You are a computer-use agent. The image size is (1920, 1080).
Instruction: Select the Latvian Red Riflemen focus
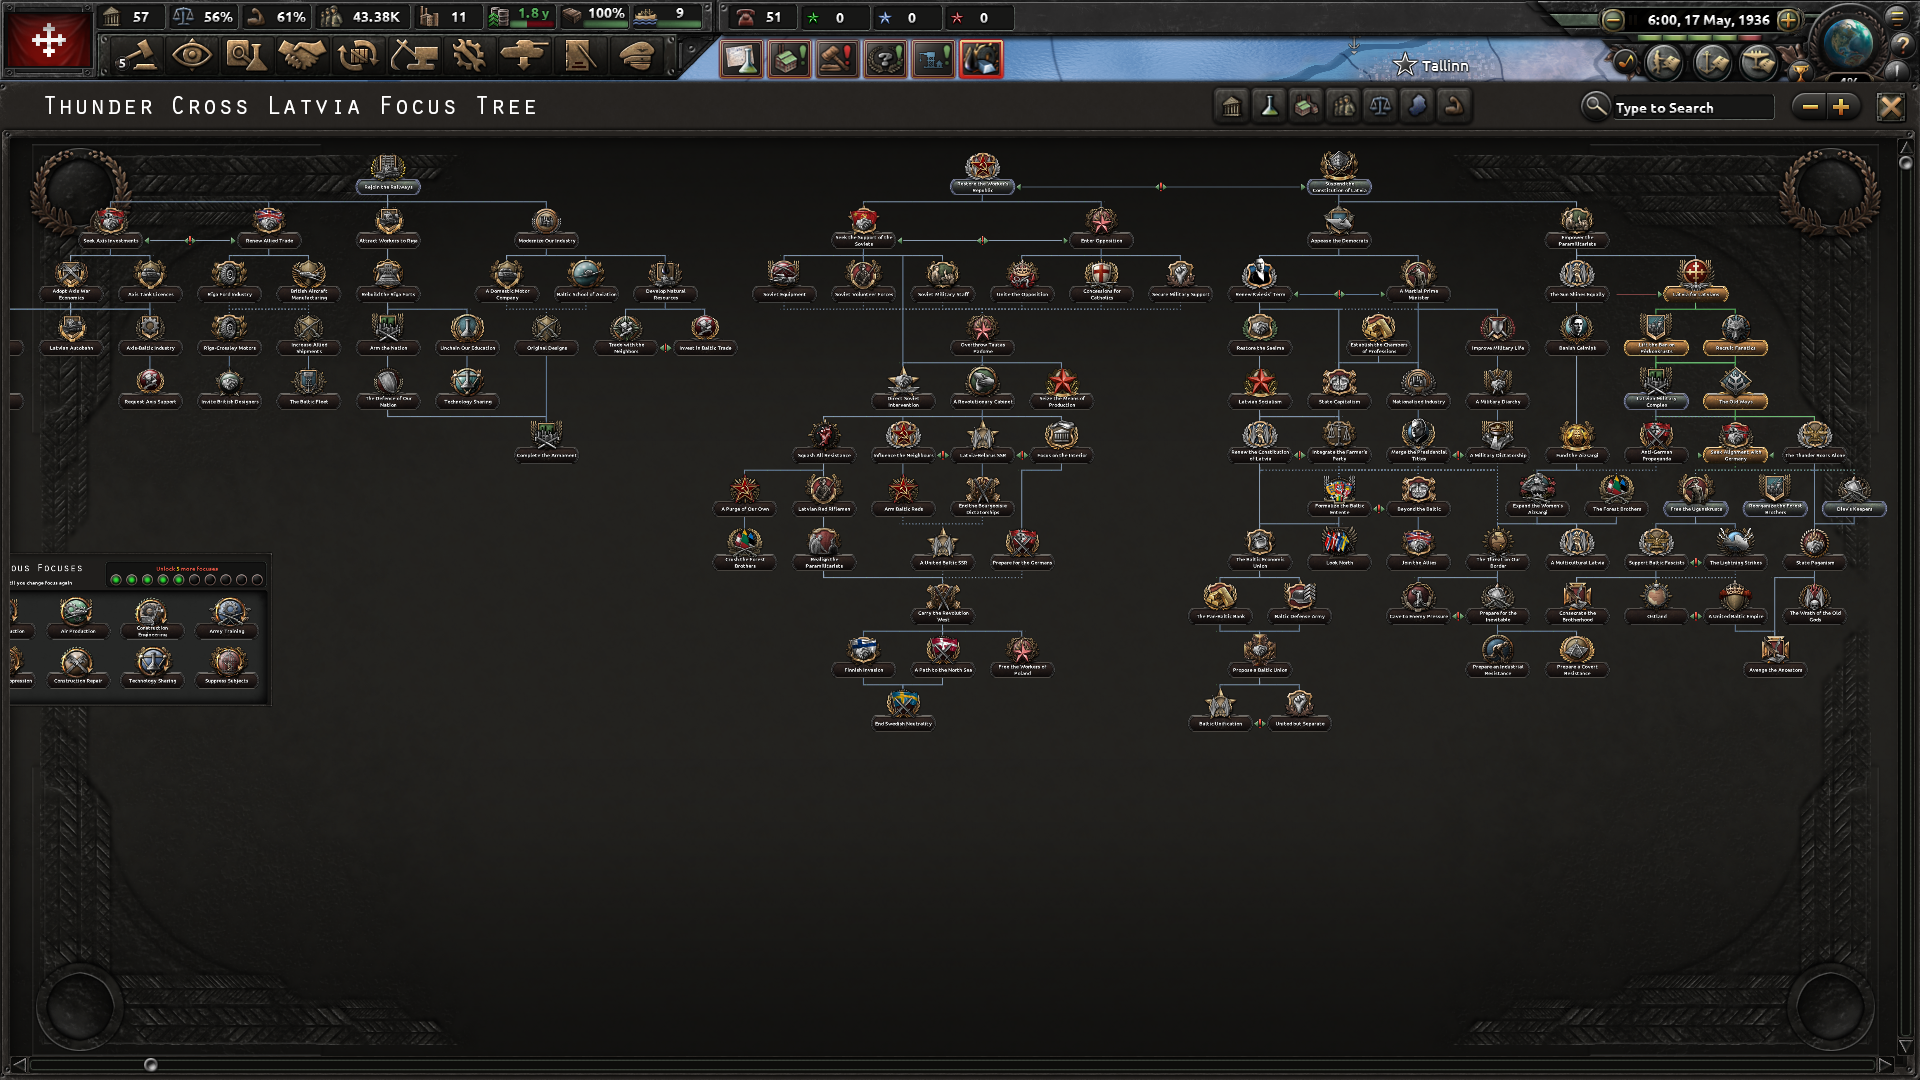point(824,495)
